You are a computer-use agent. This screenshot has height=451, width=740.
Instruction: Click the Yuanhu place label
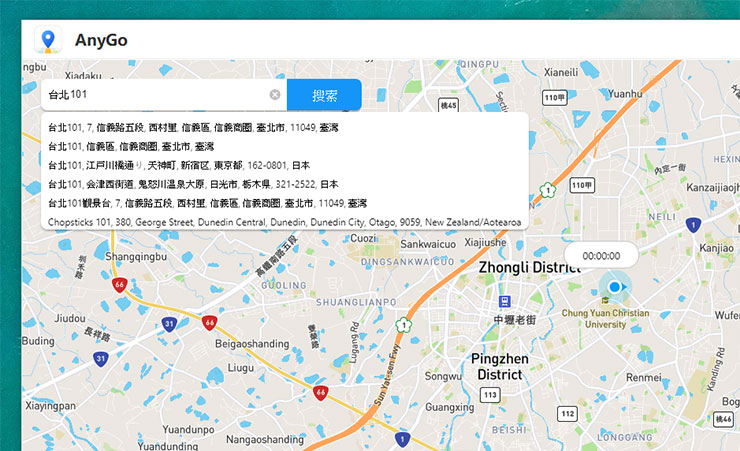(625, 94)
